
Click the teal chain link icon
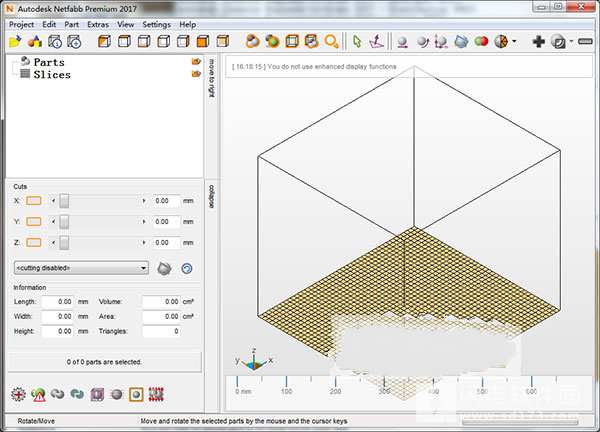tap(77, 394)
